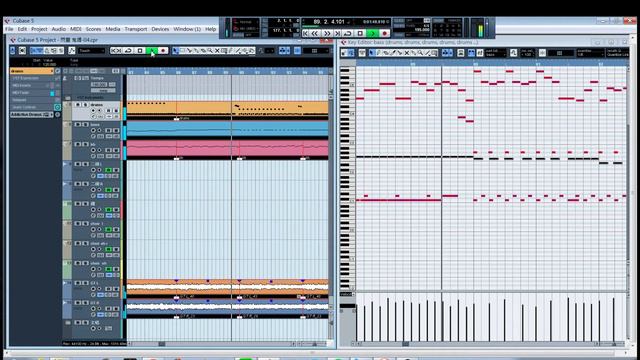This screenshot has width=640, height=360.
Task: Select the Draw pencil tool in Key Editor toolbar
Action: point(379,53)
